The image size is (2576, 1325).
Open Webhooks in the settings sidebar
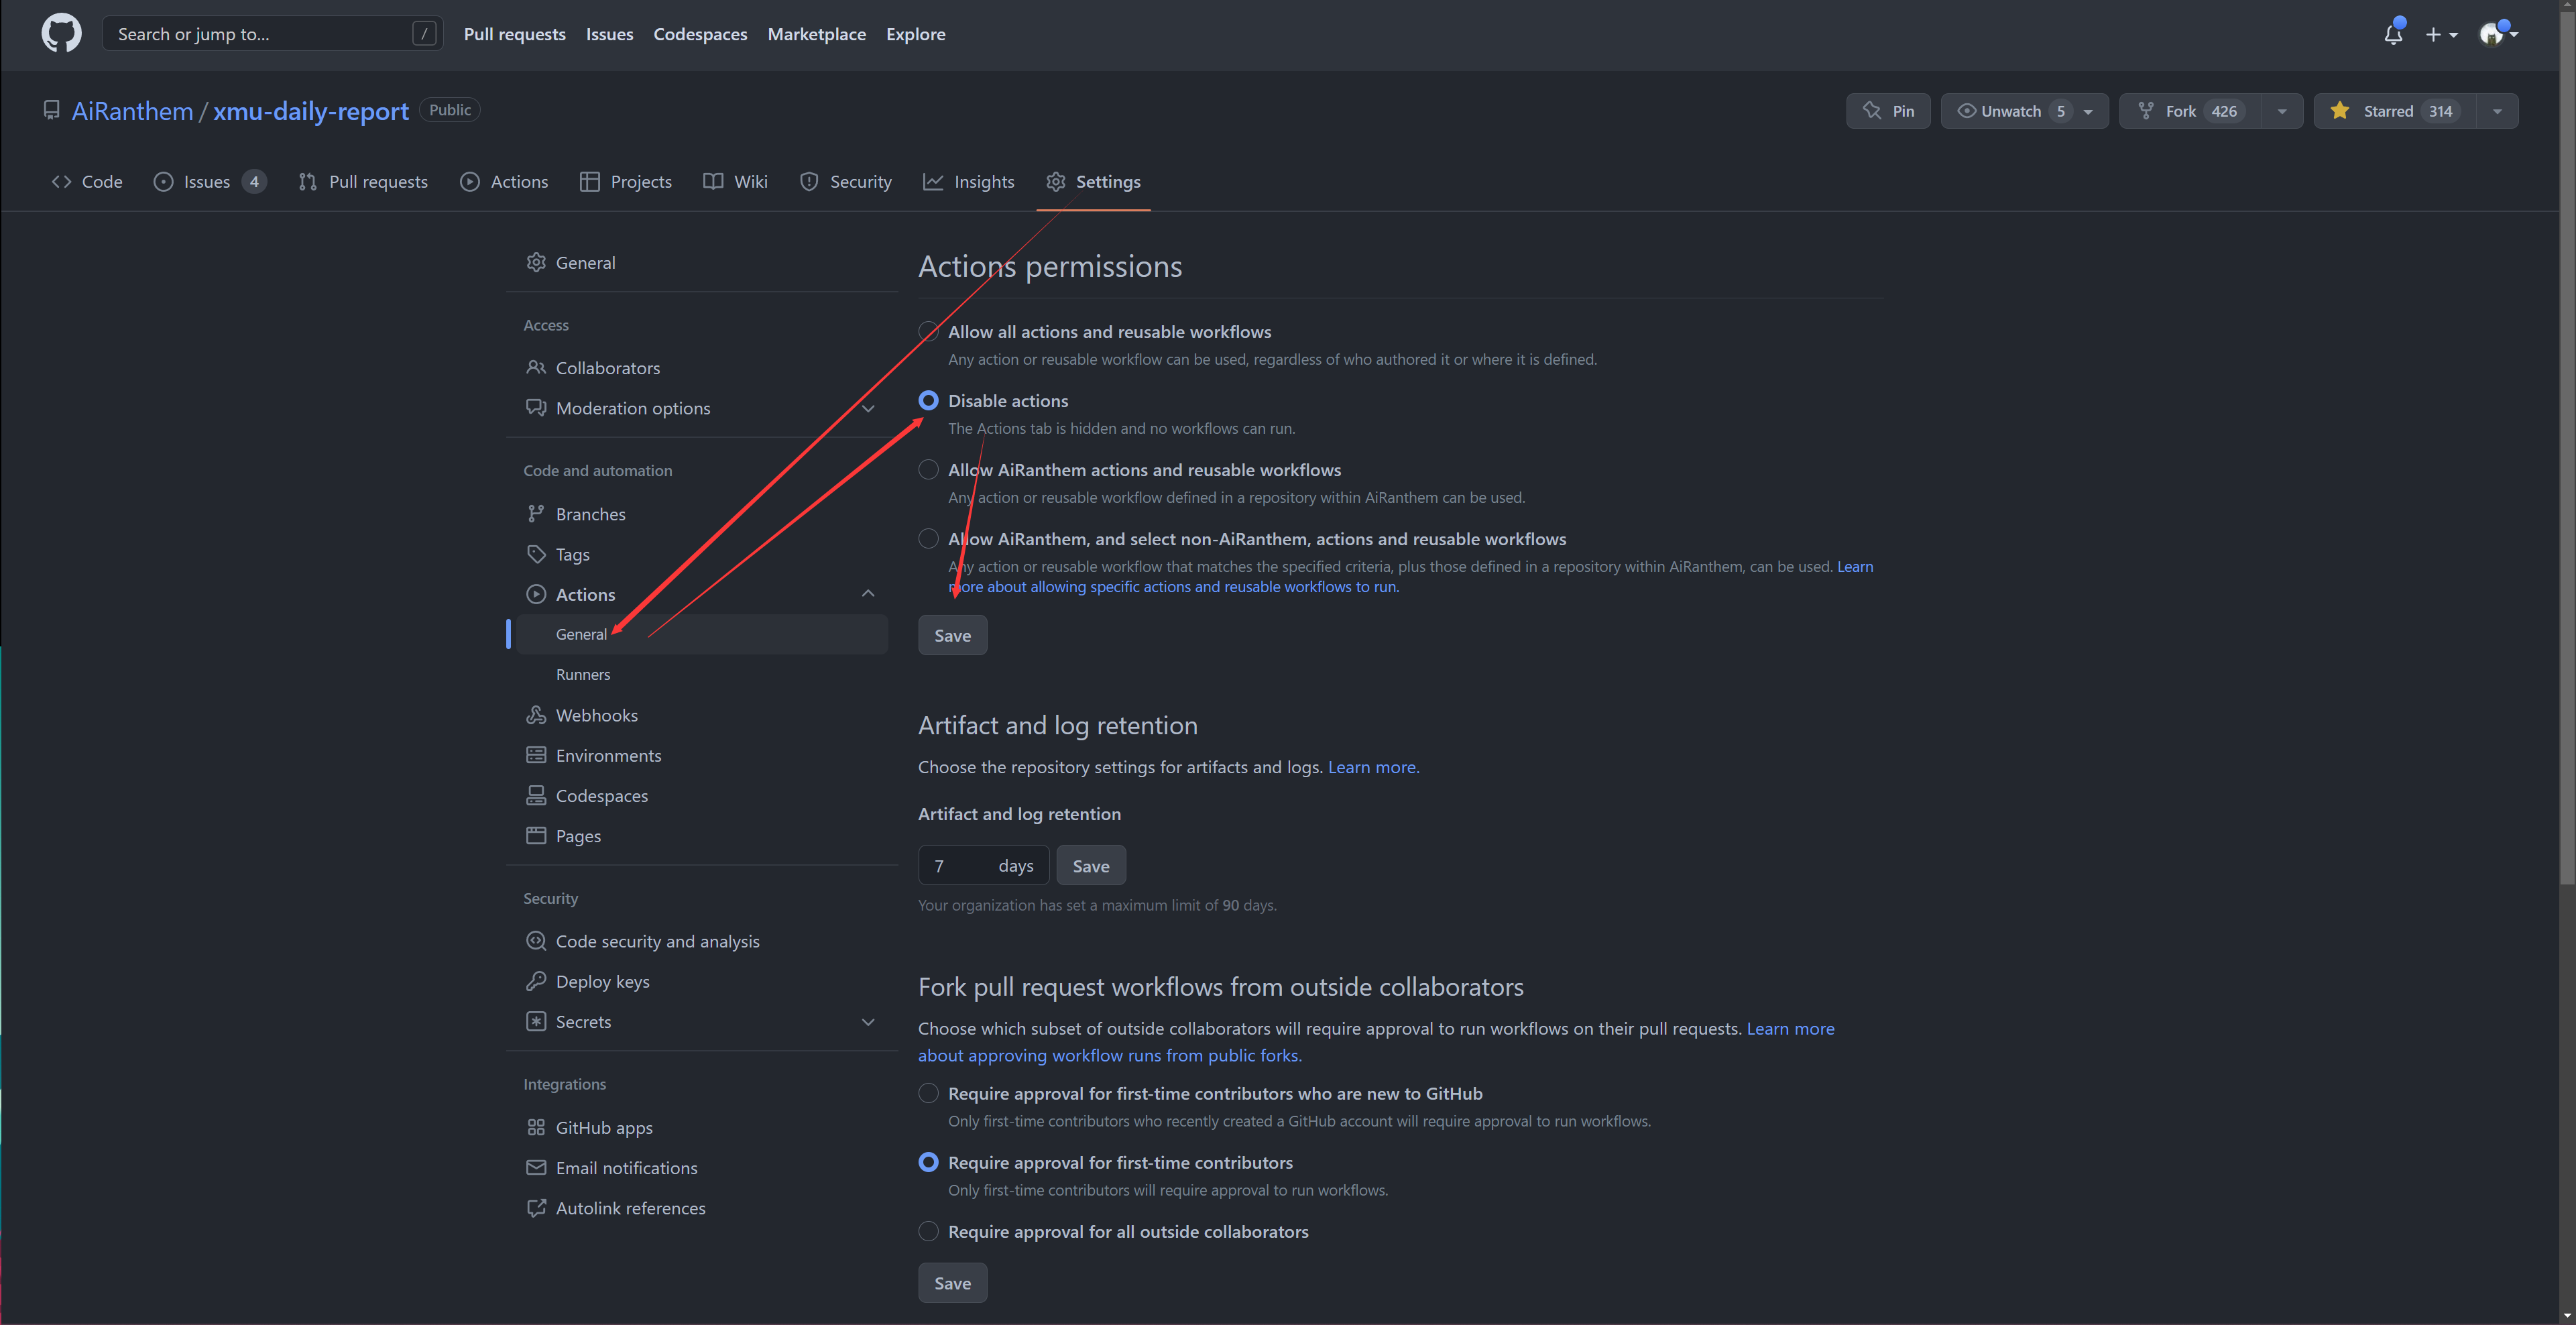click(x=596, y=715)
